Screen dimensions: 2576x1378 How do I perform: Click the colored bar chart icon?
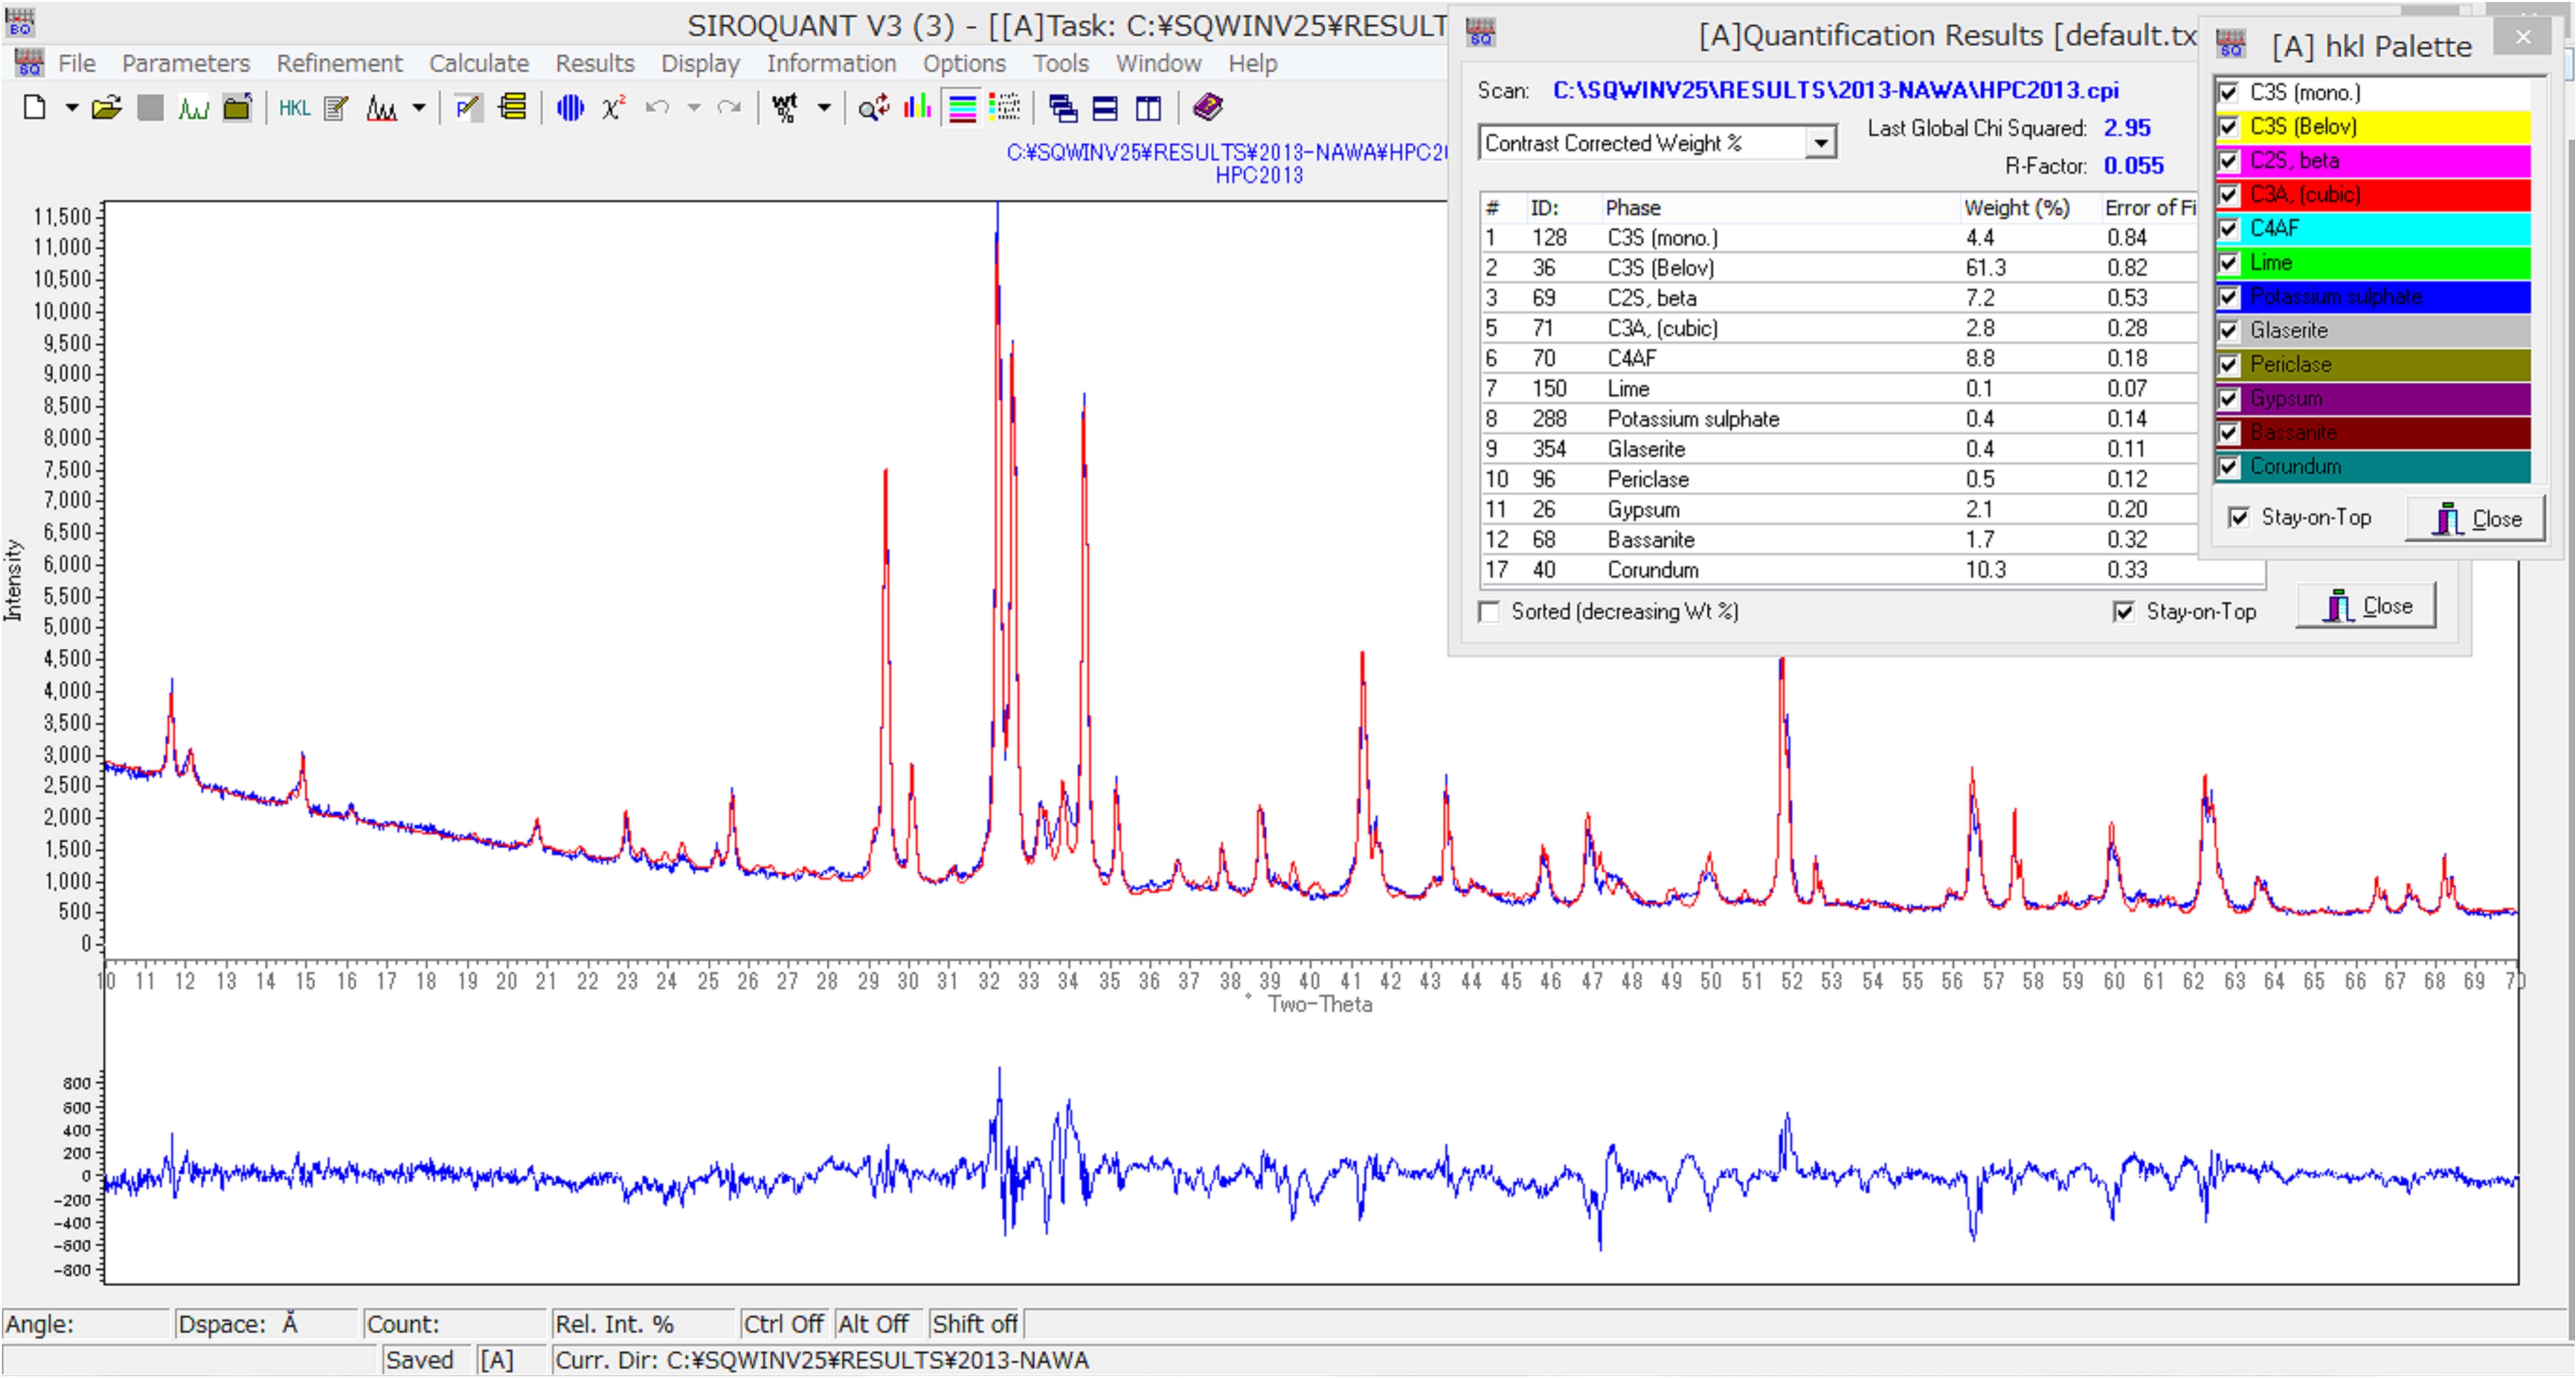(917, 107)
